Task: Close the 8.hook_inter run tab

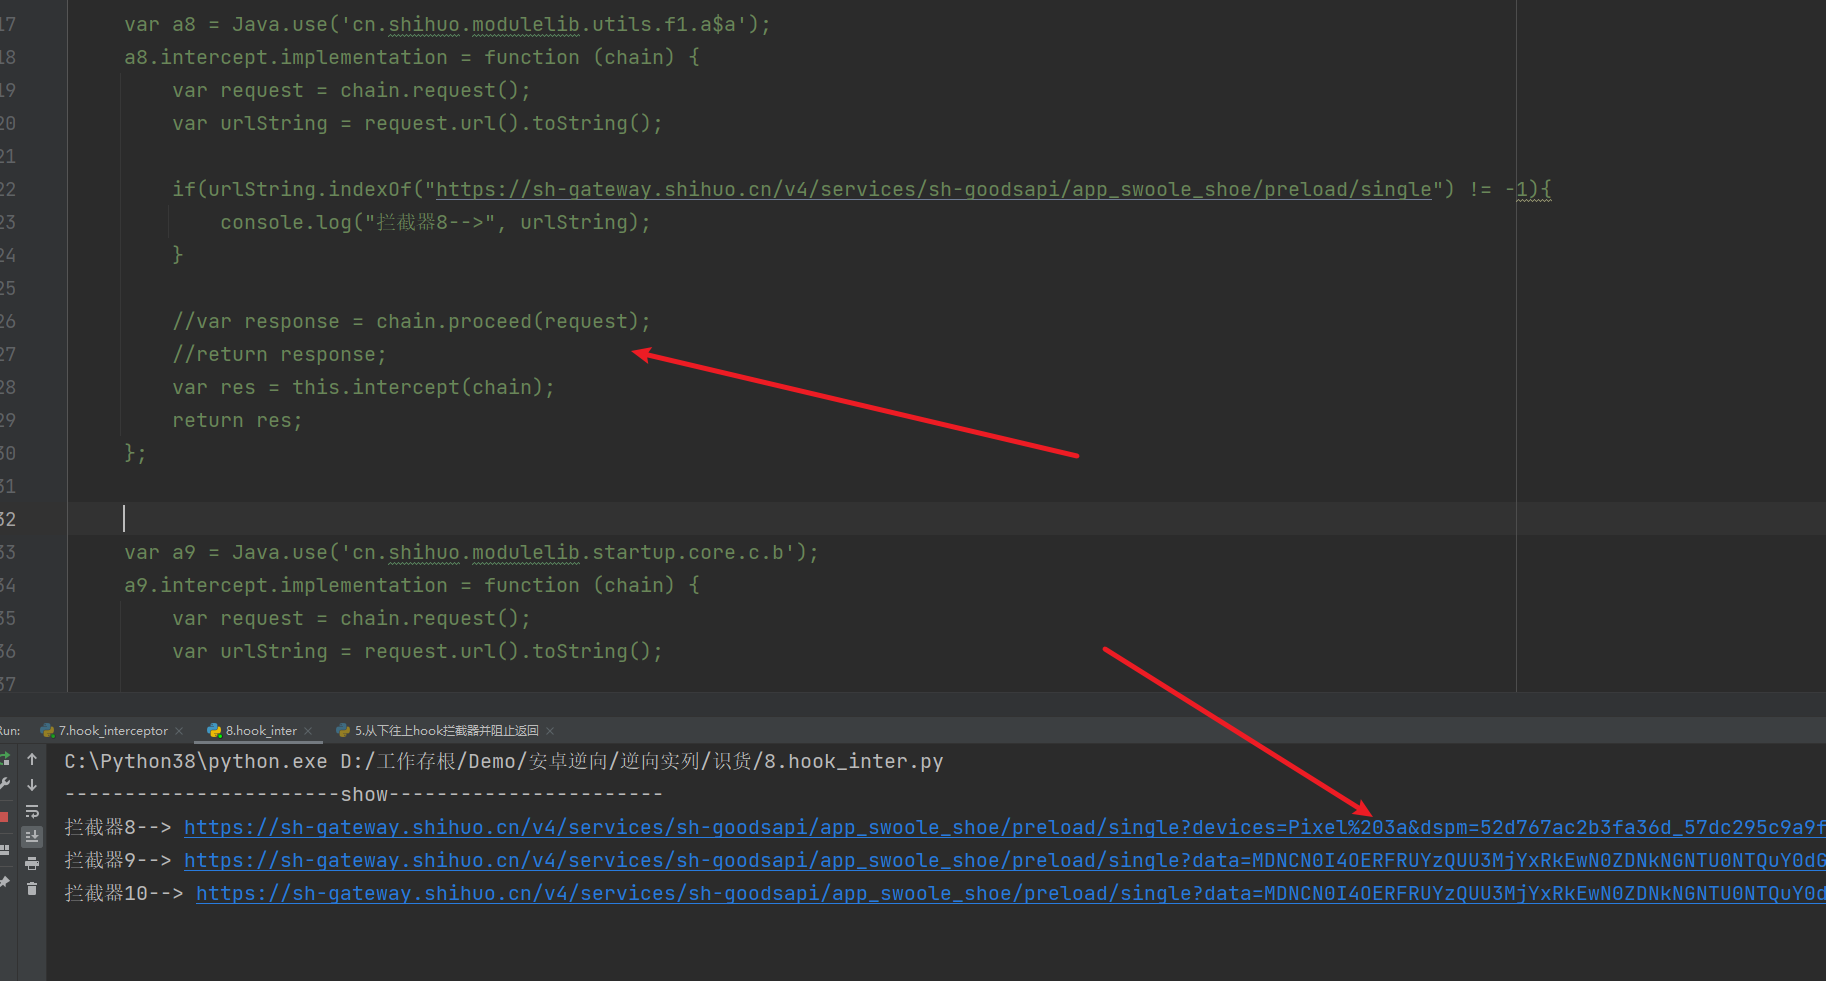Action: [x=308, y=731]
